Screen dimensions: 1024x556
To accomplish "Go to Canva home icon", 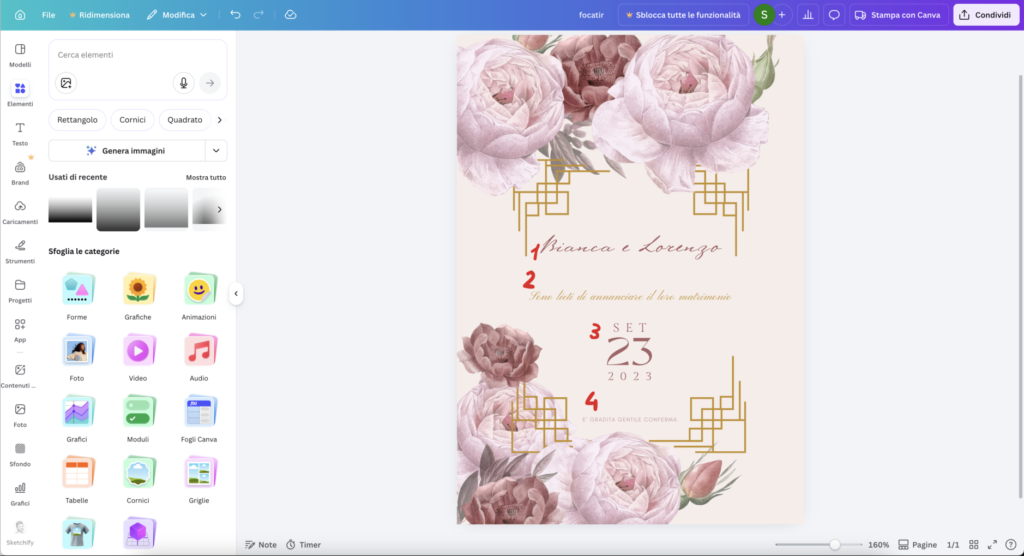I will tap(20, 14).
